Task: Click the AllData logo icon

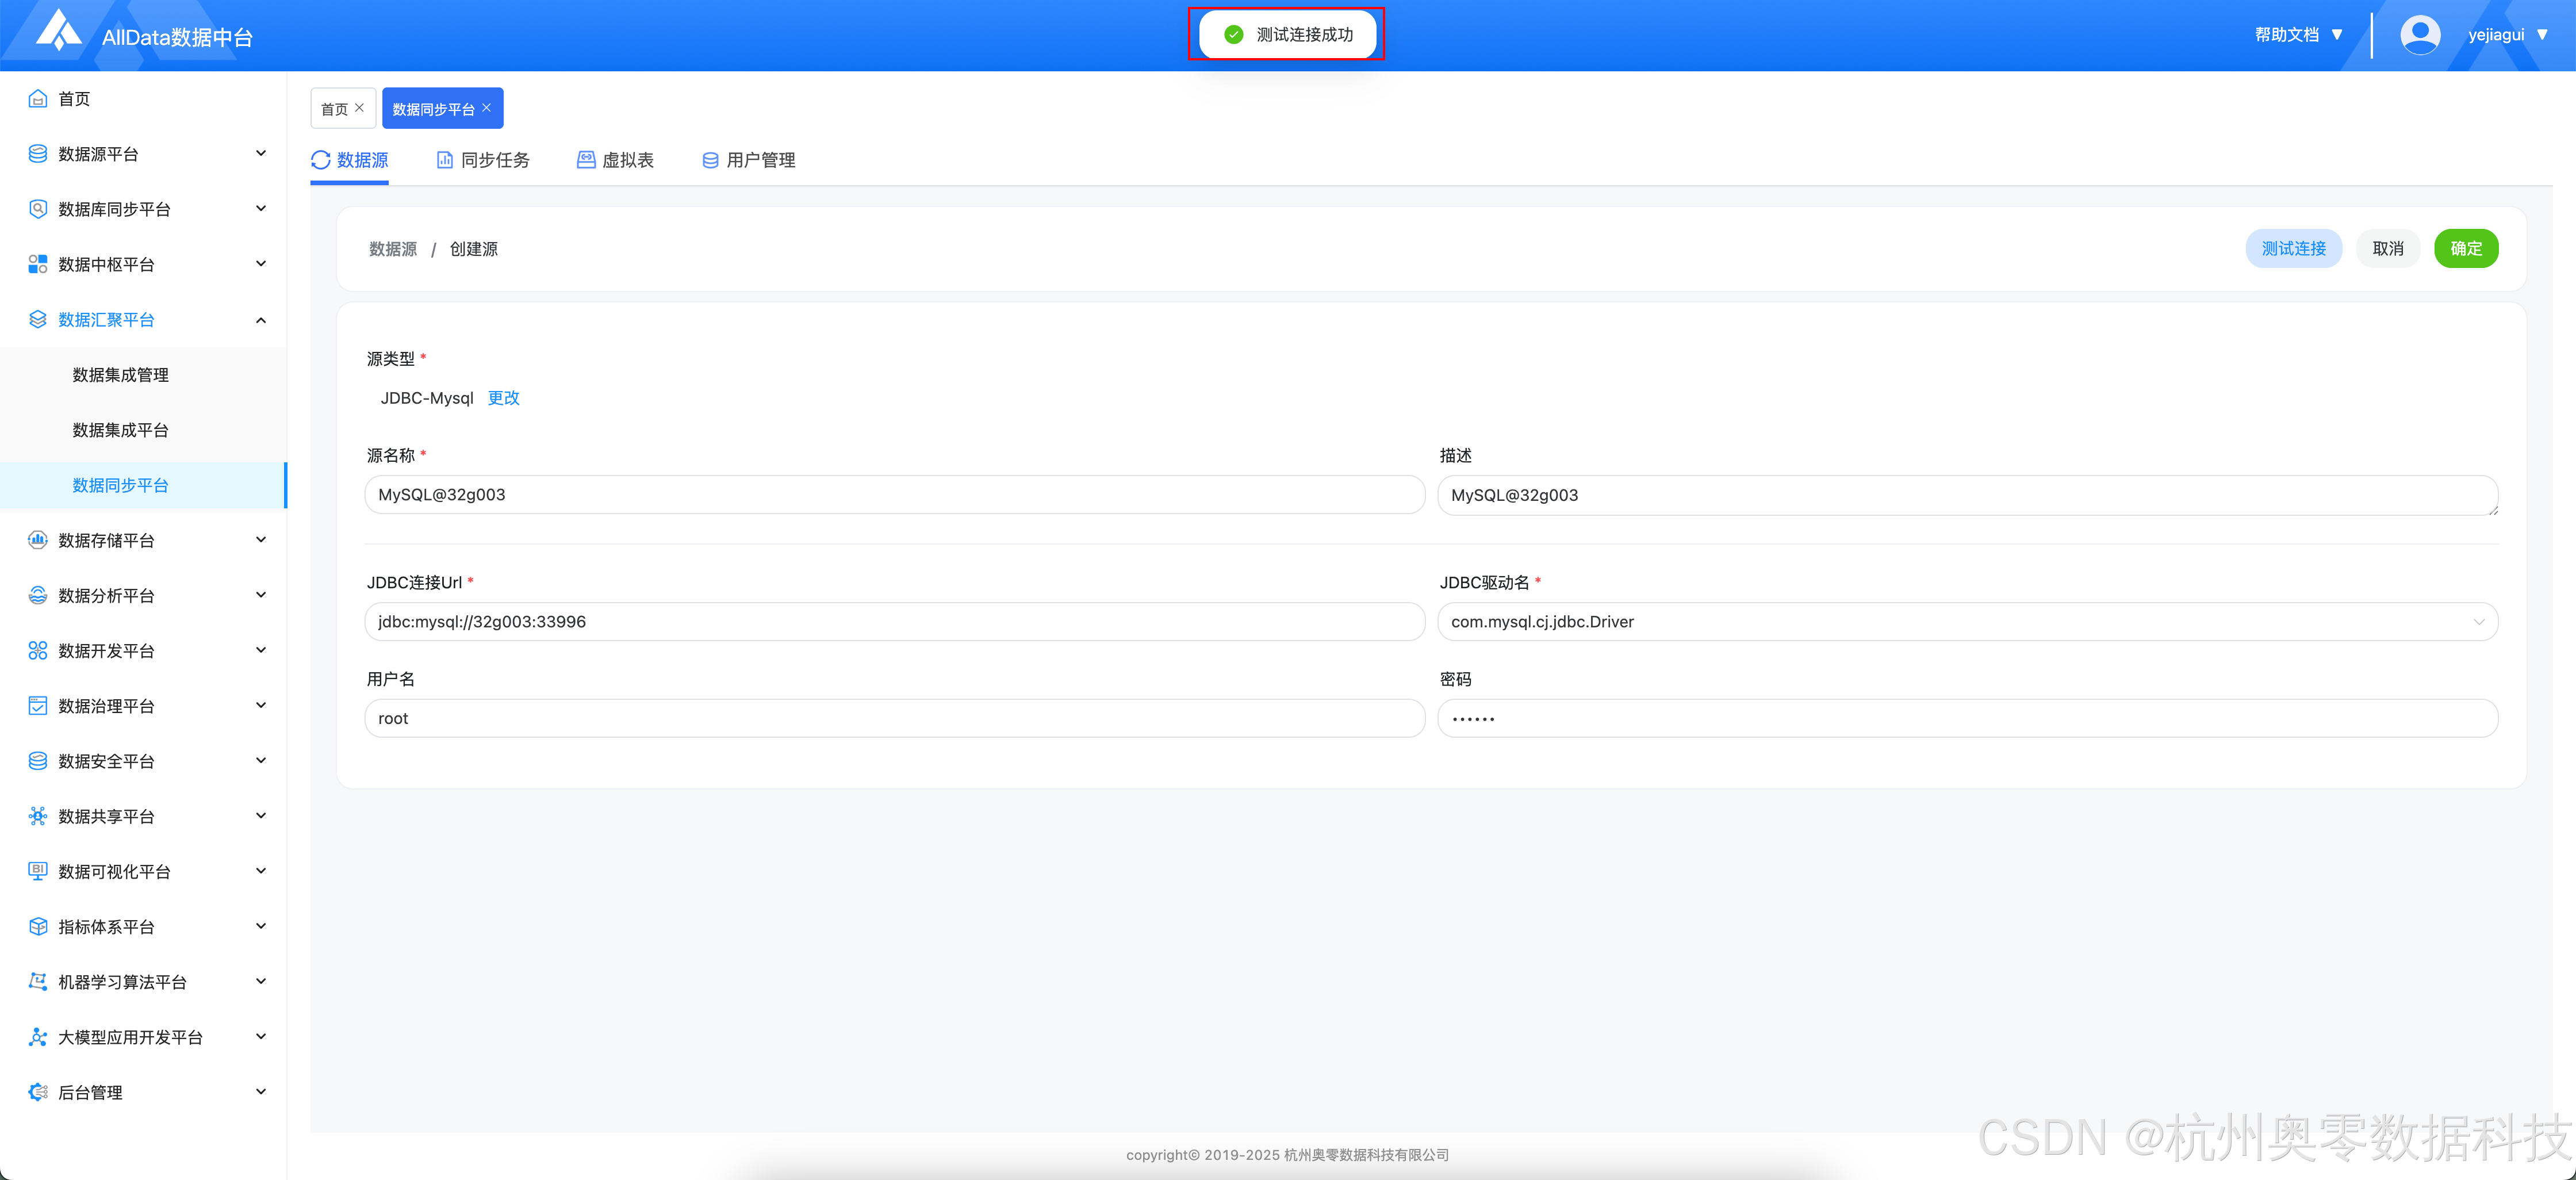Action: 59,30
